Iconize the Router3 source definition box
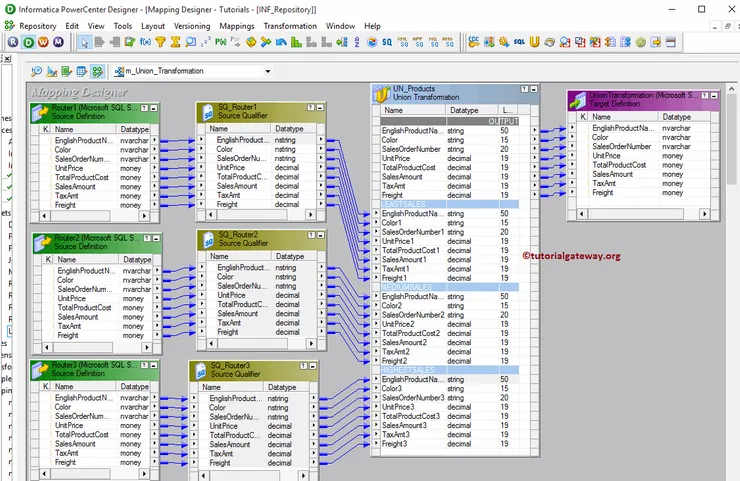Image resolution: width=740 pixels, height=481 pixels. point(154,365)
